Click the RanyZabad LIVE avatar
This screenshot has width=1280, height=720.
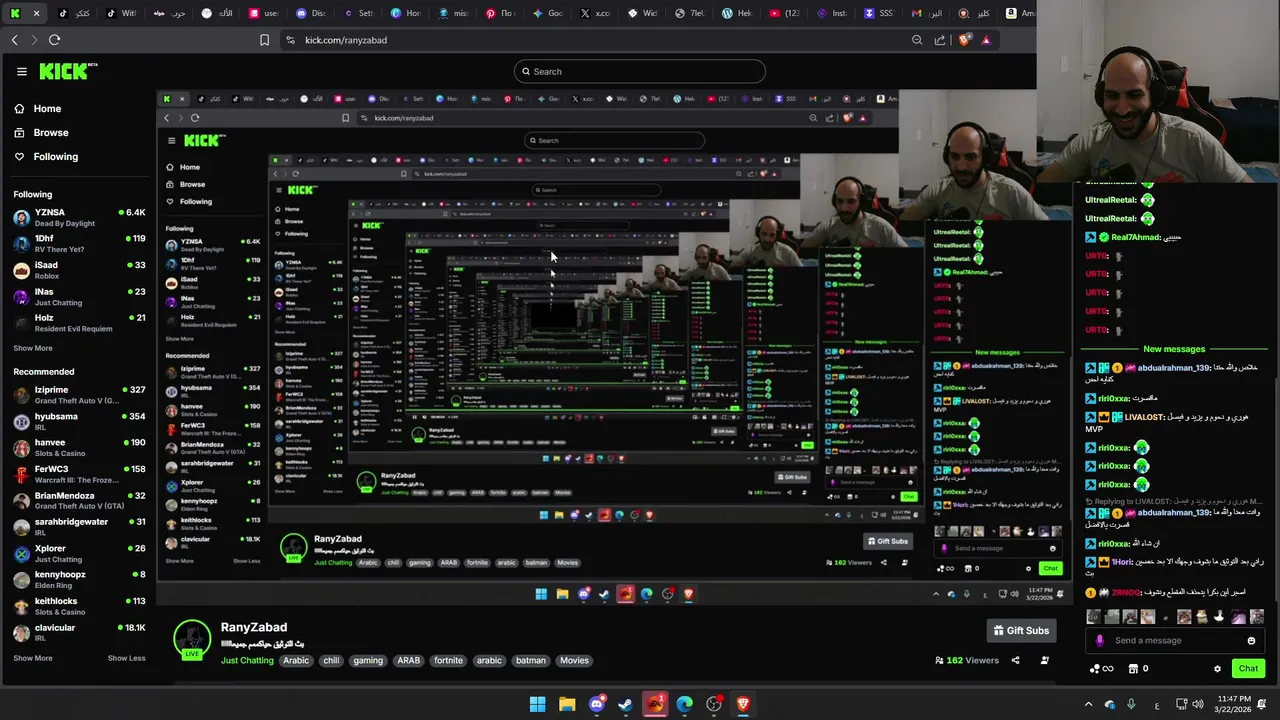[x=192, y=640]
